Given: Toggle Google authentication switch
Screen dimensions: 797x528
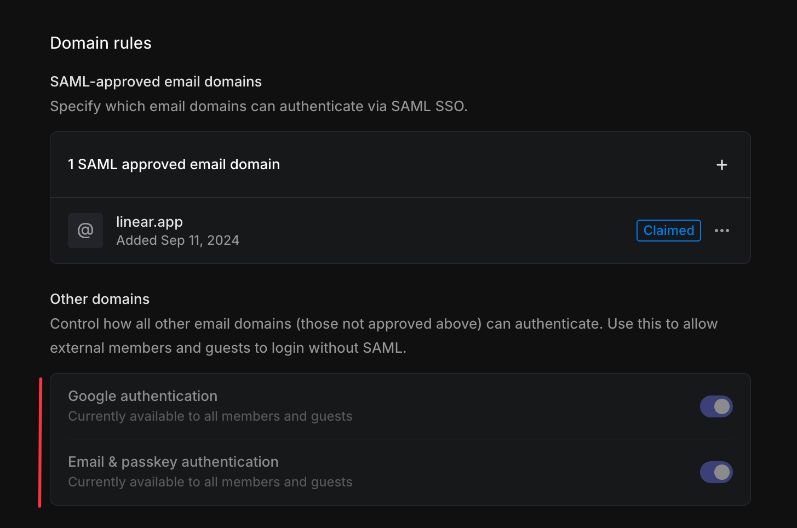Looking at the screenshot, I should (716, 406).
